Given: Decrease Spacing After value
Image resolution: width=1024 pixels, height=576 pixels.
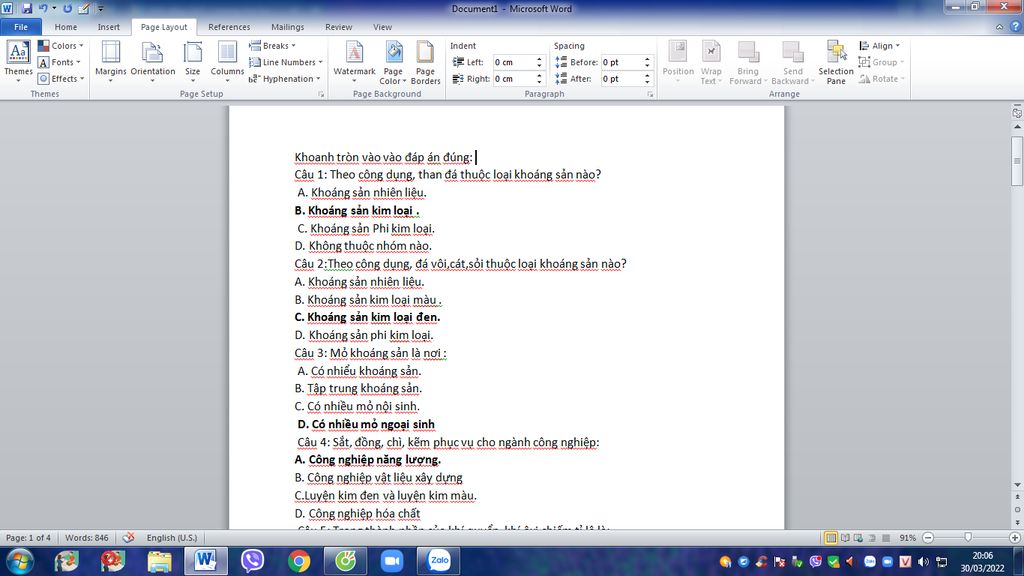Looking at the screenshot, I should [647, 82].
